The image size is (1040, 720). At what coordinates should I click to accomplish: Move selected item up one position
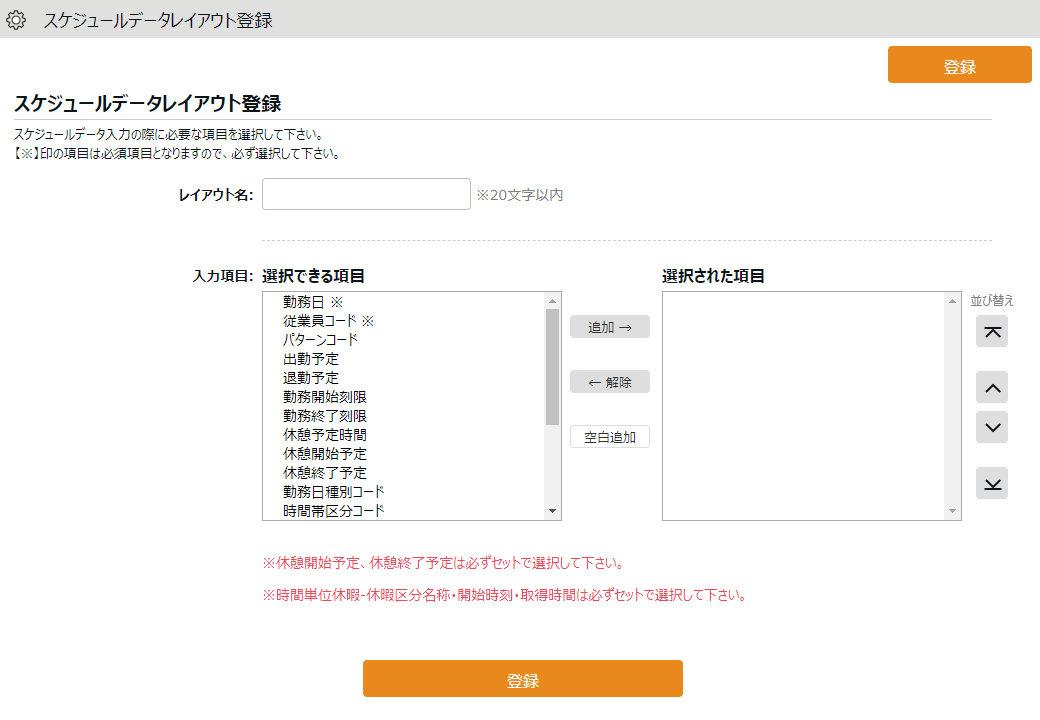coord(992,387)
